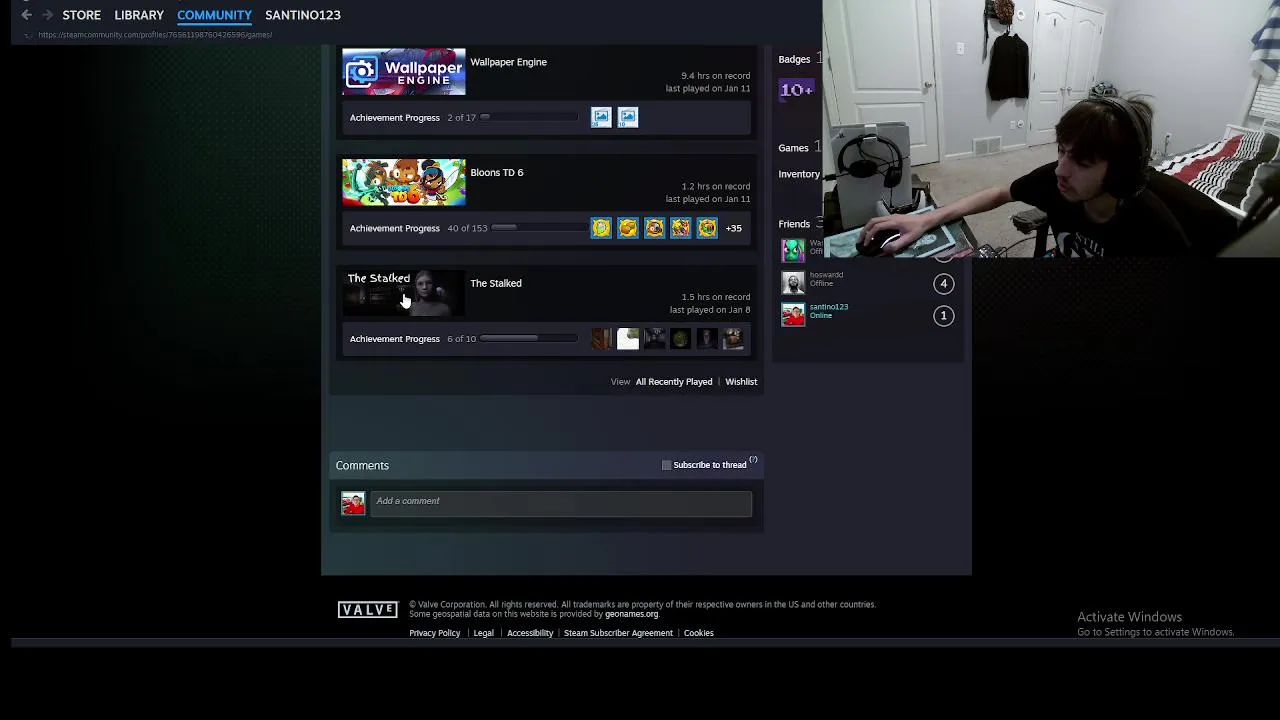The height and width of the screenshot is (720, 1280).
Task: Click Wallpaper Engine achievement progress bar
Action: pos(528,117)
